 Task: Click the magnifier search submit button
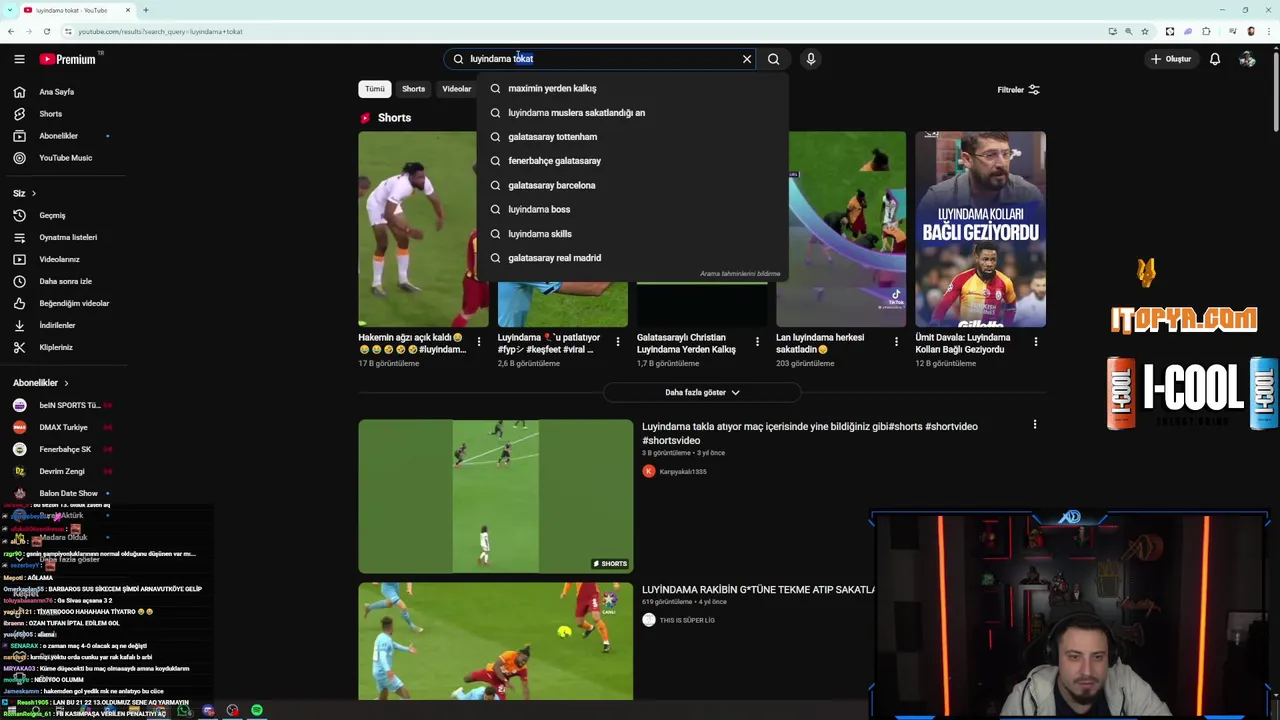pos(773,59)
